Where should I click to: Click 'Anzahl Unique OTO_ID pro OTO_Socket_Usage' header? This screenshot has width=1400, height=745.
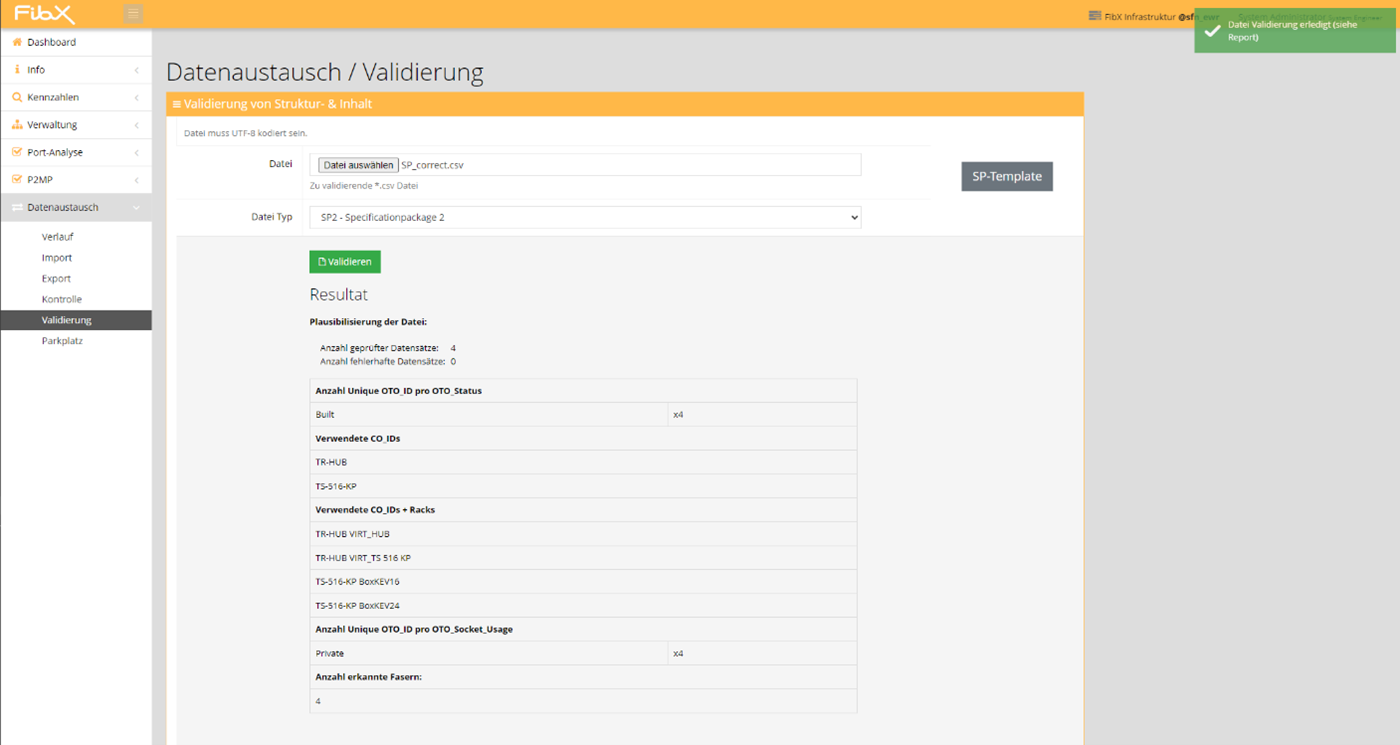[584, 629]
